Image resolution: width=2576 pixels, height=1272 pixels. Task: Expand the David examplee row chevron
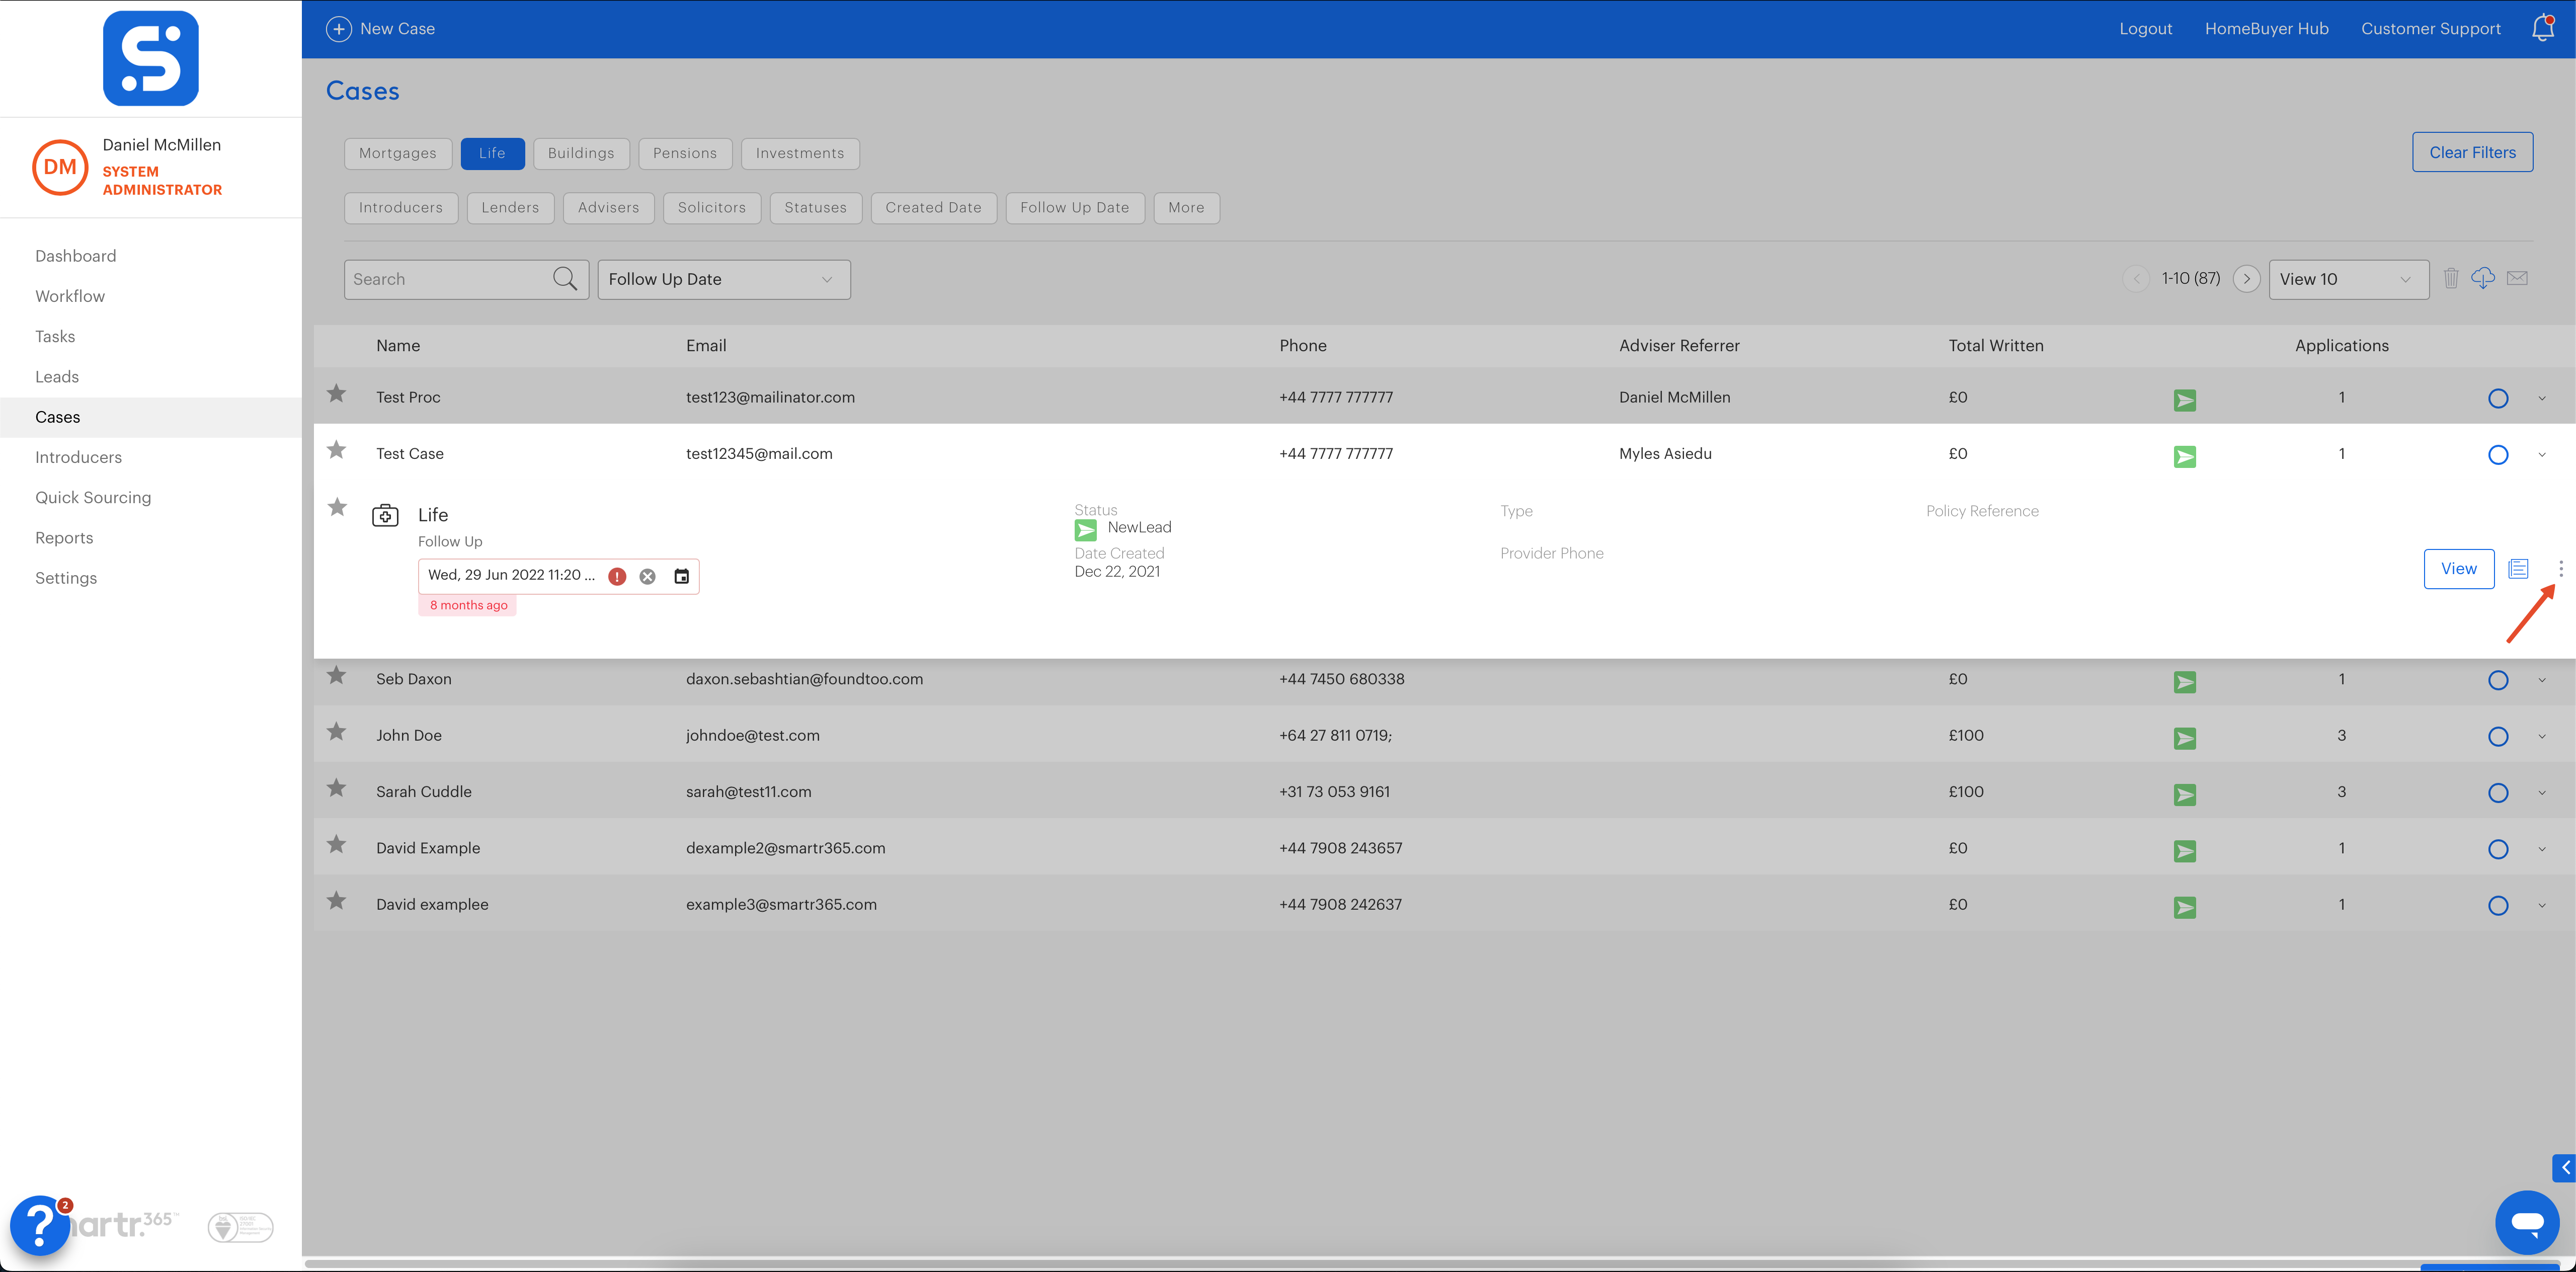point(2542,906)
